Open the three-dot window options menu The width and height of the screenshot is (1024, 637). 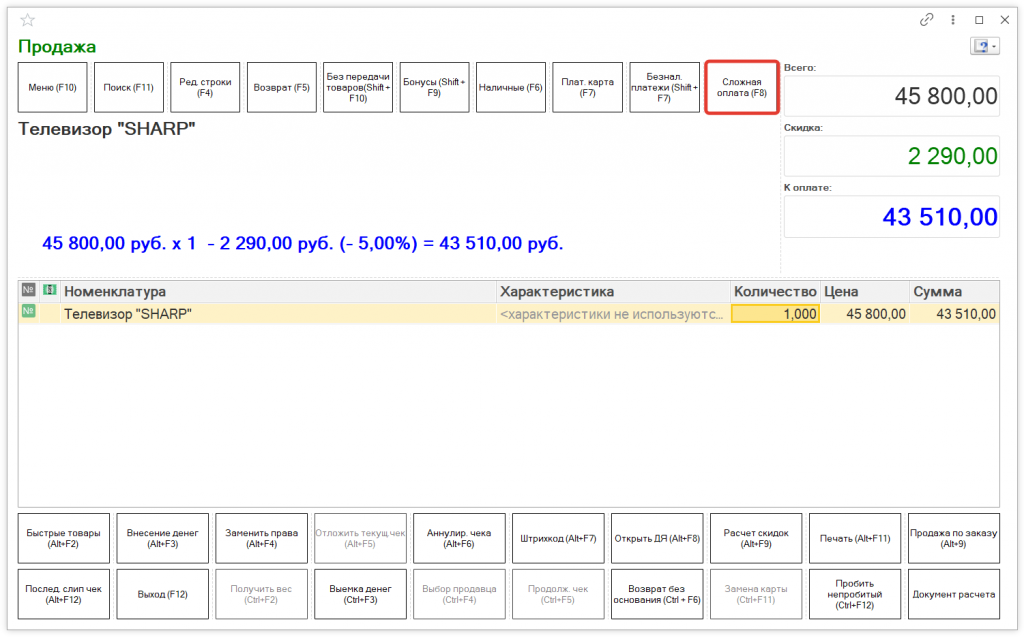coord(952,20)
